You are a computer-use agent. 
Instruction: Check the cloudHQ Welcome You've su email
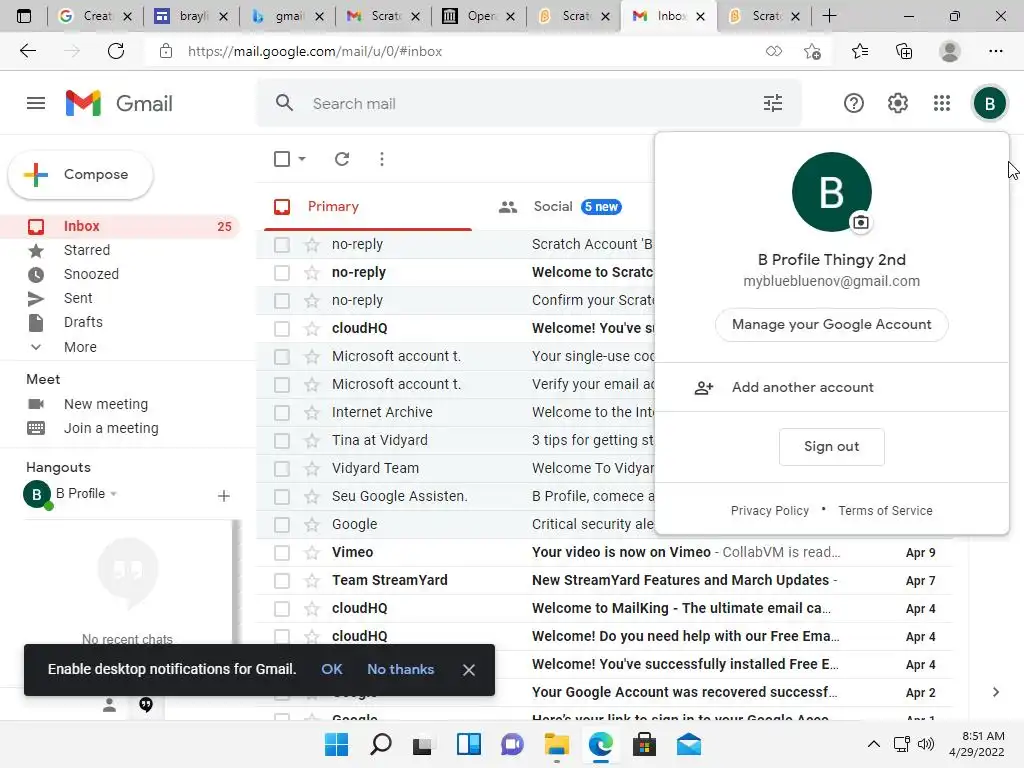(x=282, y=328)
